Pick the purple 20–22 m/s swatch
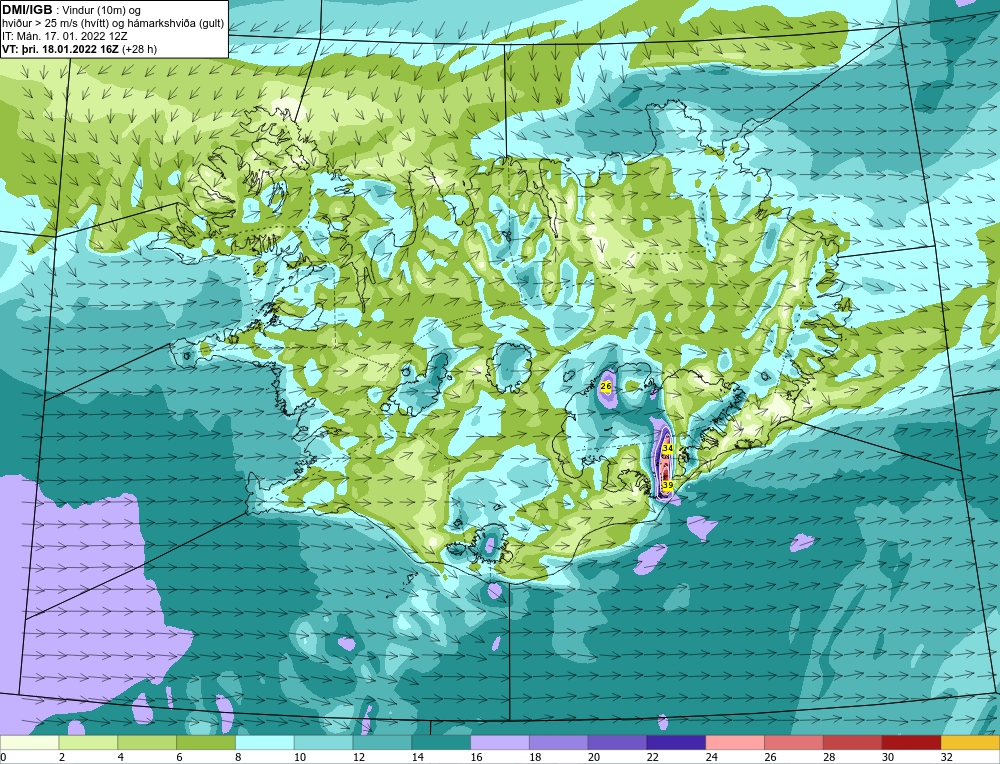Screen dimensions: 1000x764 click(x=617, y=742)
